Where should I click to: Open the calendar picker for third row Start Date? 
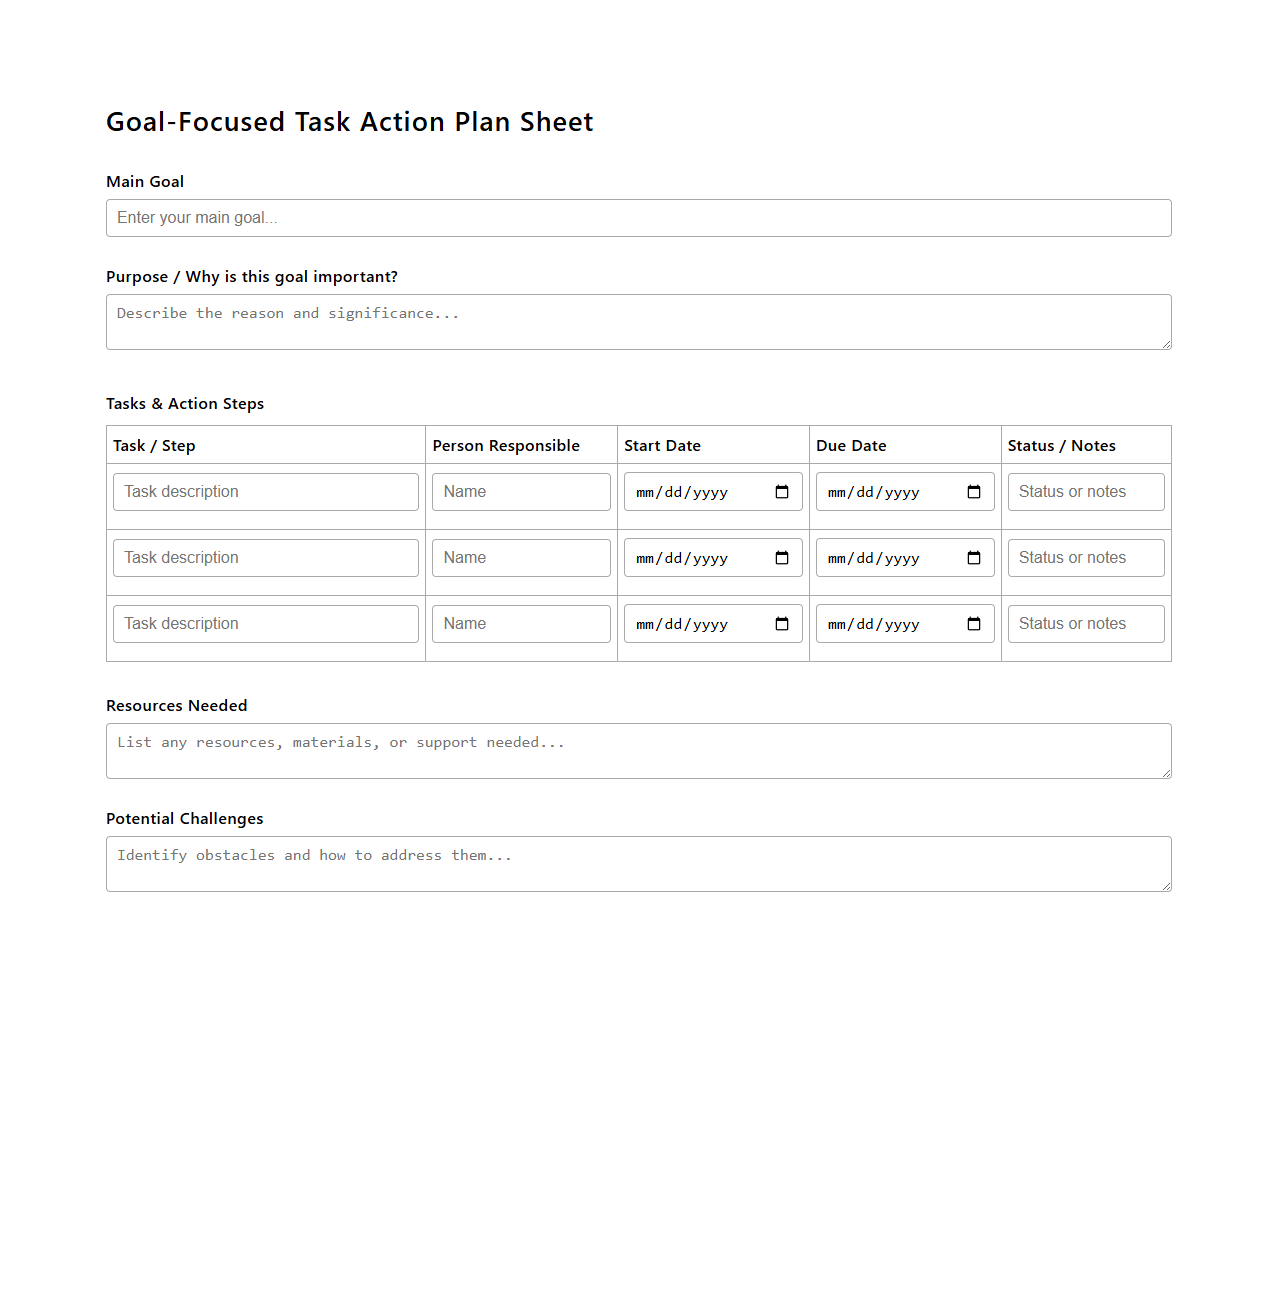click(x=781, y=623)
